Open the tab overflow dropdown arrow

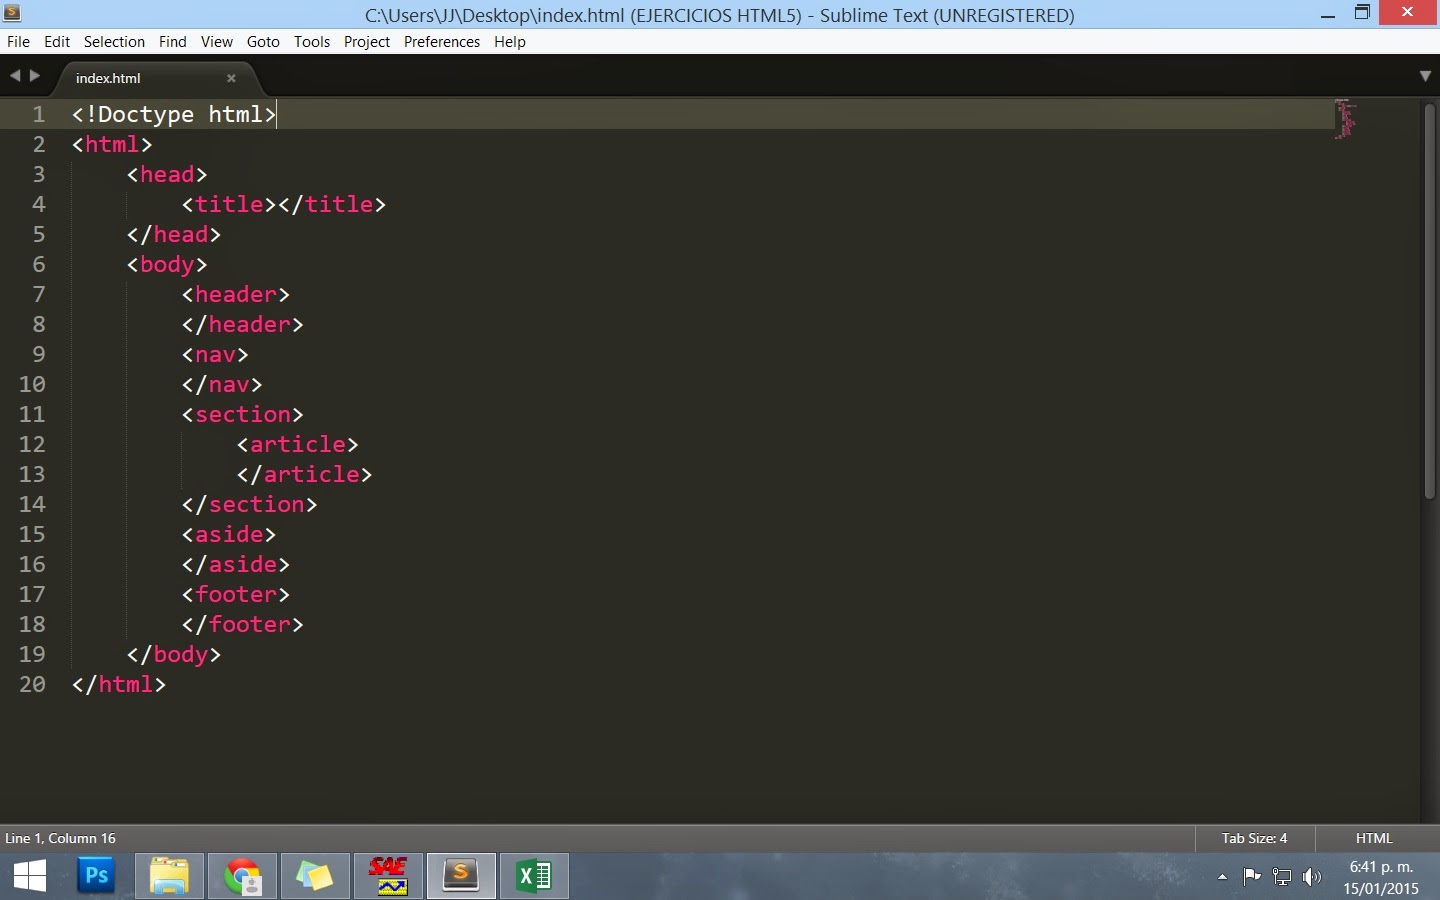(1424, 77)
